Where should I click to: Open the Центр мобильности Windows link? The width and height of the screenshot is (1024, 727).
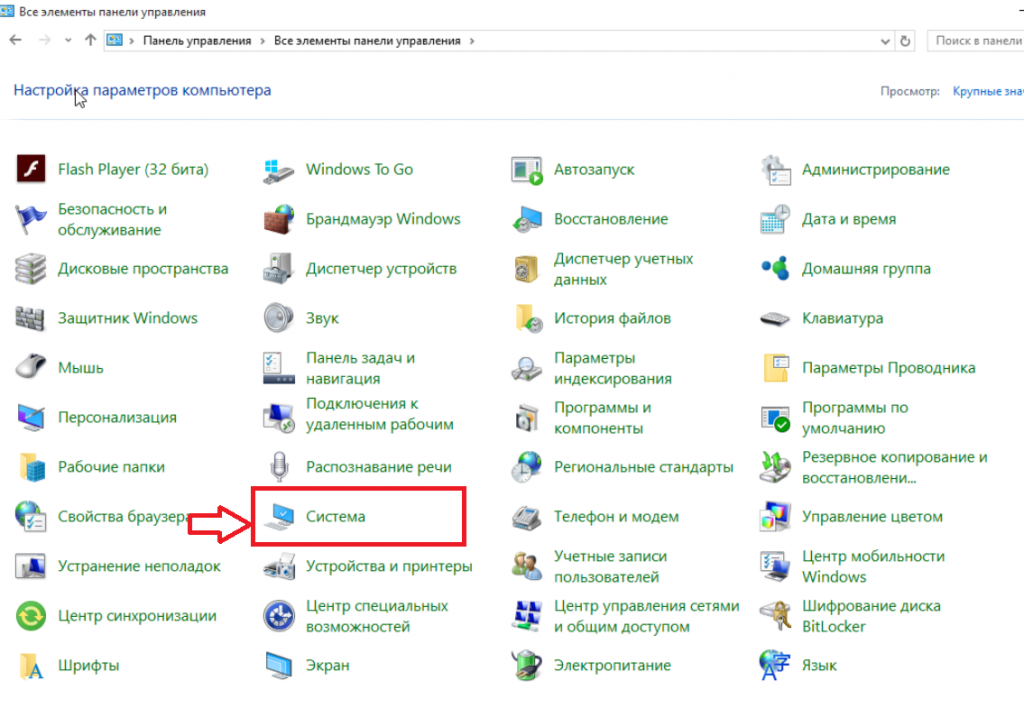(873, 566)
